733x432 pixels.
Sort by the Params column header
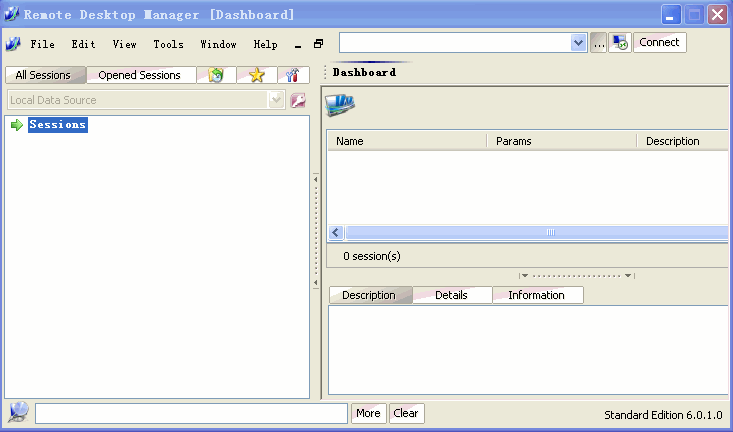tap(561, 141)
